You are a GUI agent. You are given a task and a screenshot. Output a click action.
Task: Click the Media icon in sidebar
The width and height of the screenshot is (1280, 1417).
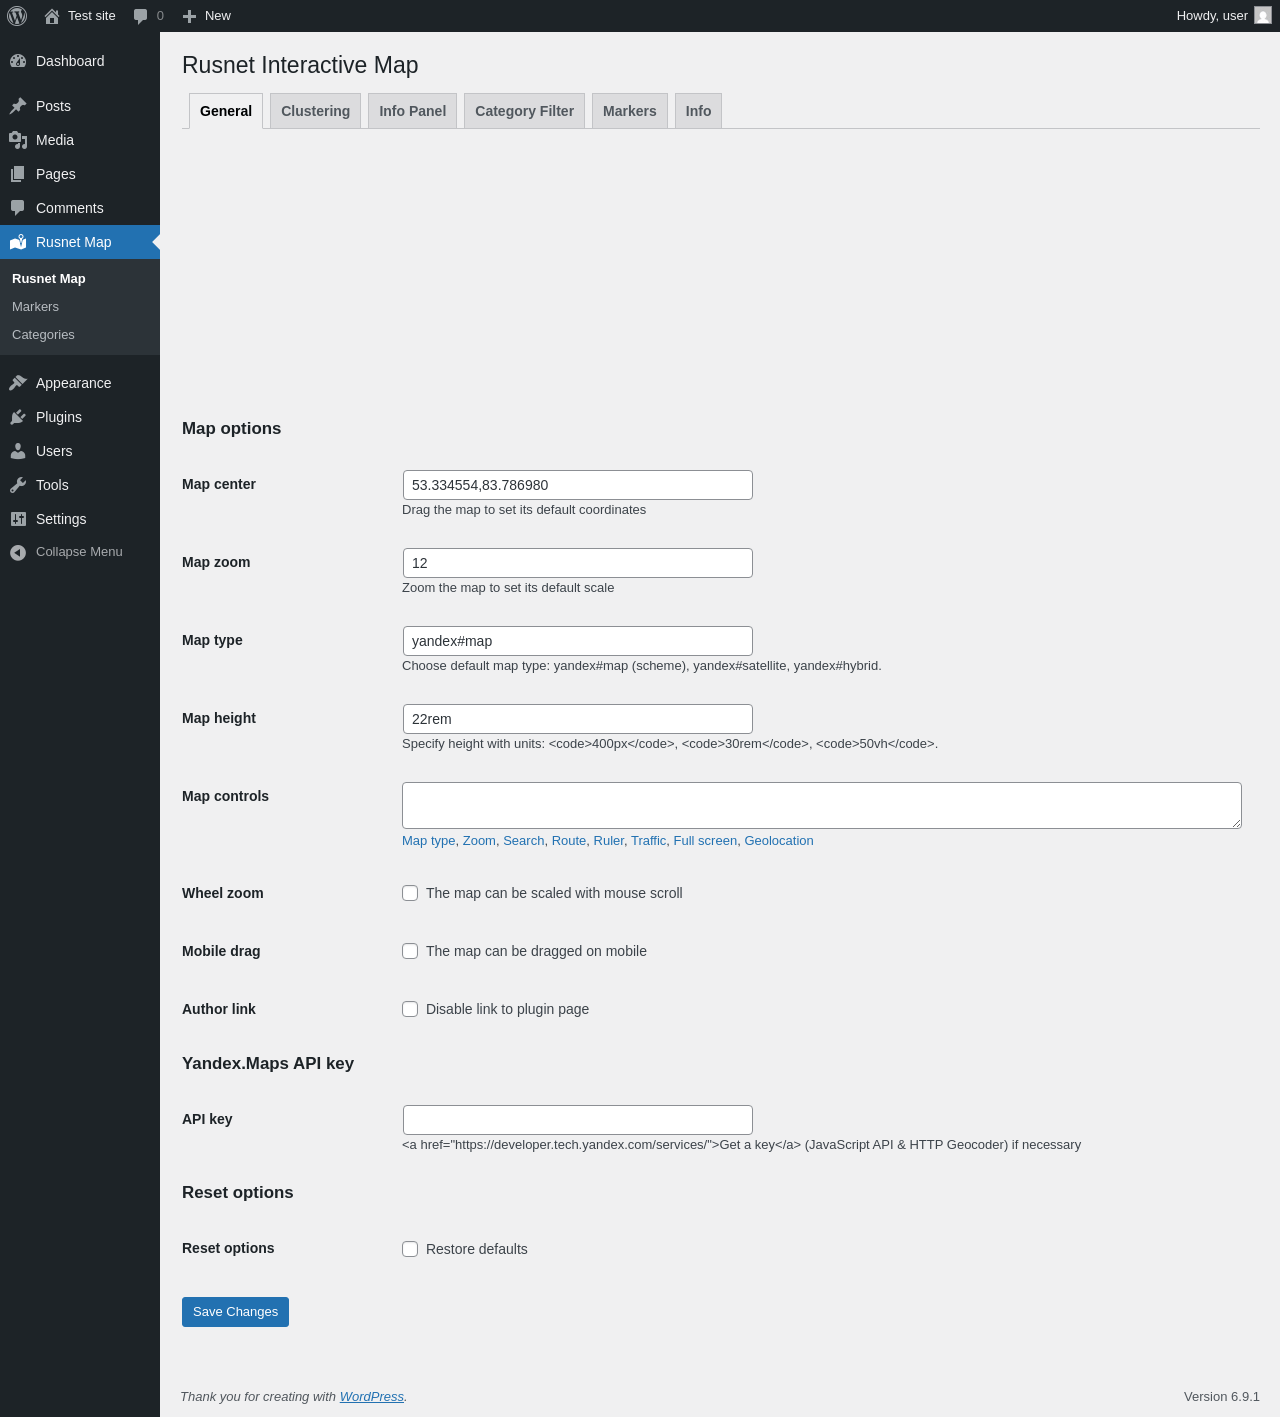point(18,140)
